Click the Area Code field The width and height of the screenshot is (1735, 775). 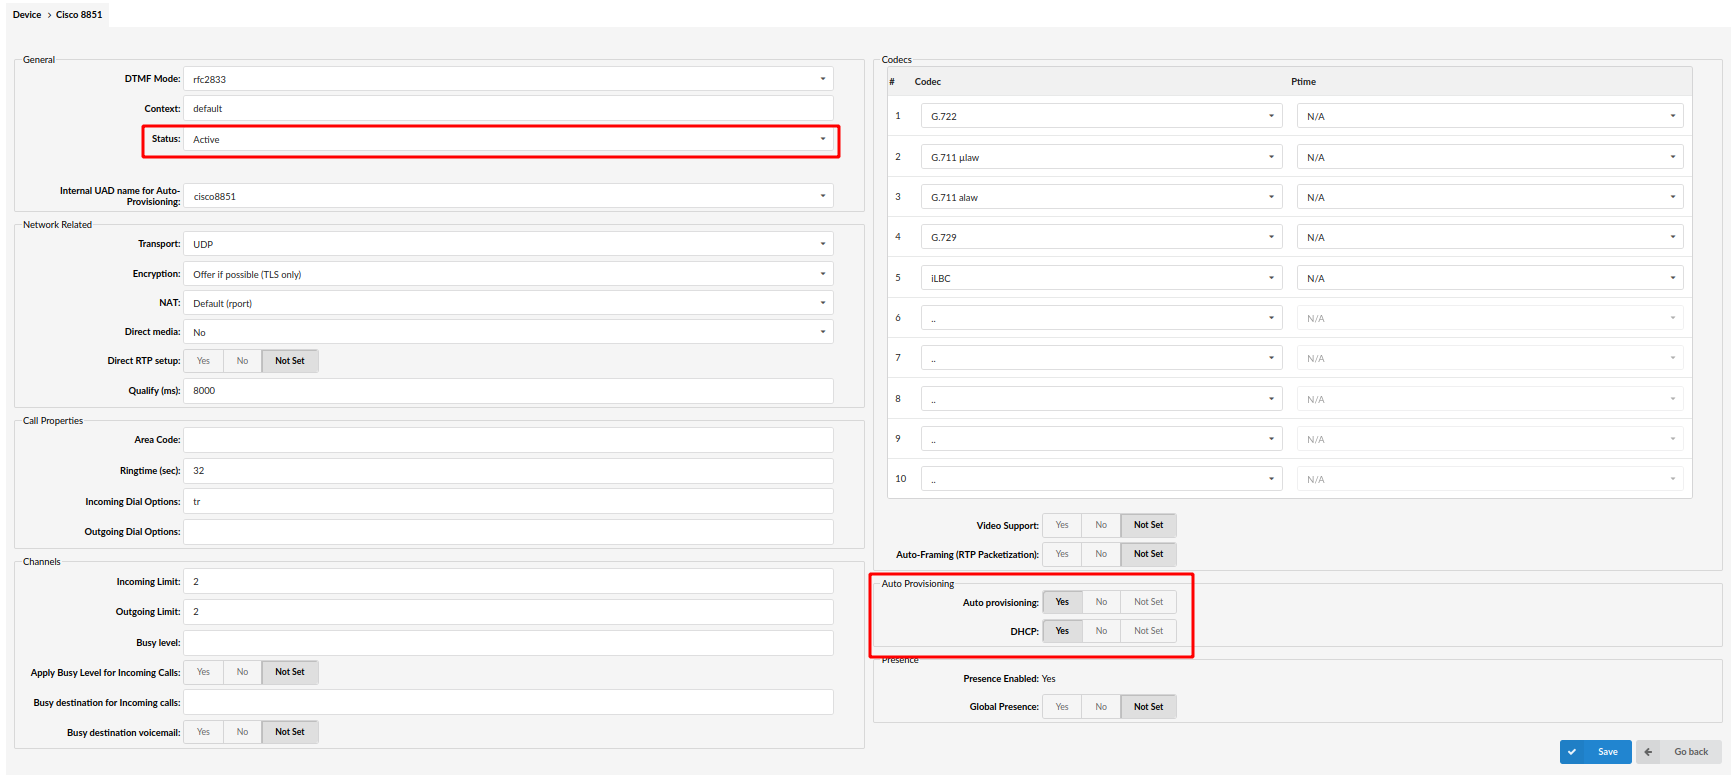508,440
